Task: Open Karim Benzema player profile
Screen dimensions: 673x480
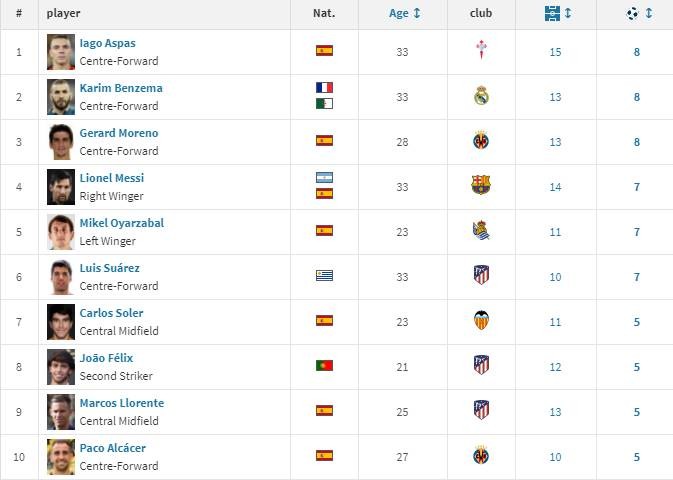Action: 121,88
